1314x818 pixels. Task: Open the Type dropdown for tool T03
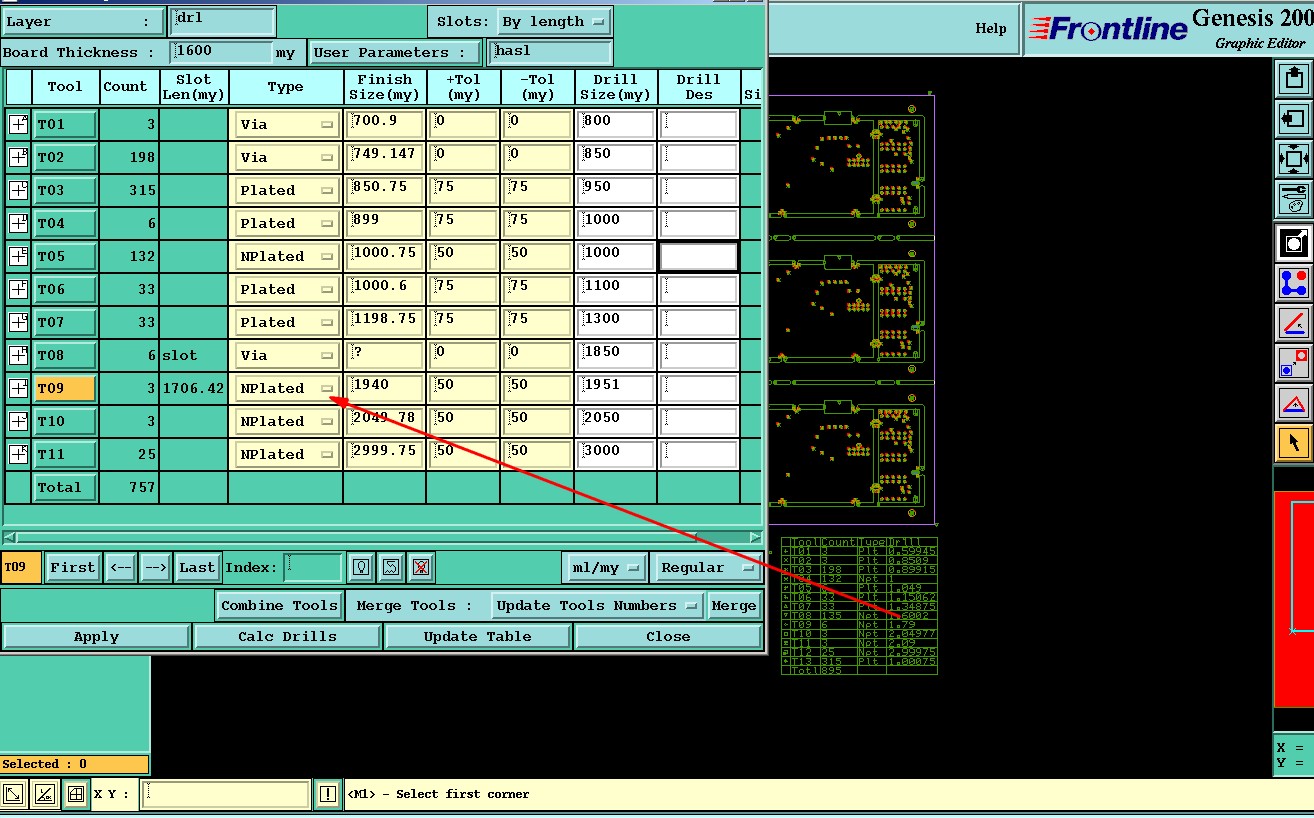point(287,190)
